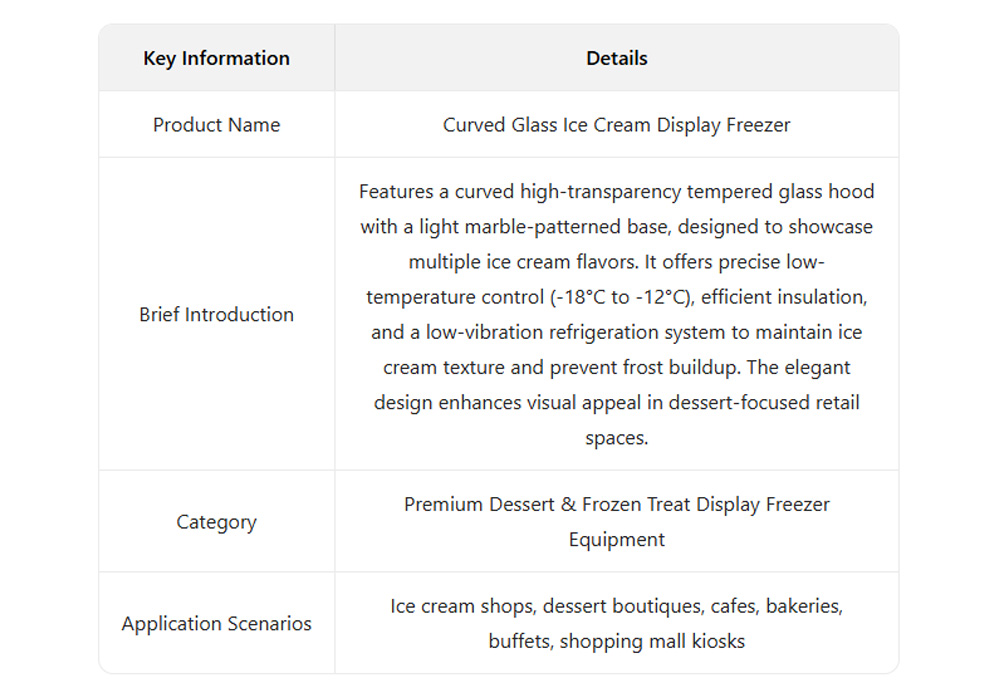Click the Key Information column header
Image resolution: width=1000 pixels, height=700 pixels.
216,58
